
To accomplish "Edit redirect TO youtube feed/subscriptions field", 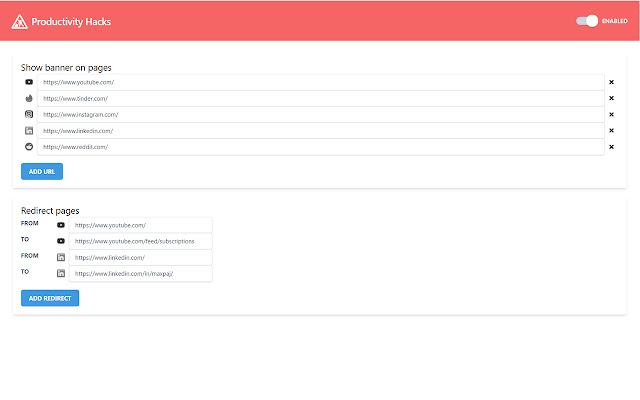I will click(140, 241).
